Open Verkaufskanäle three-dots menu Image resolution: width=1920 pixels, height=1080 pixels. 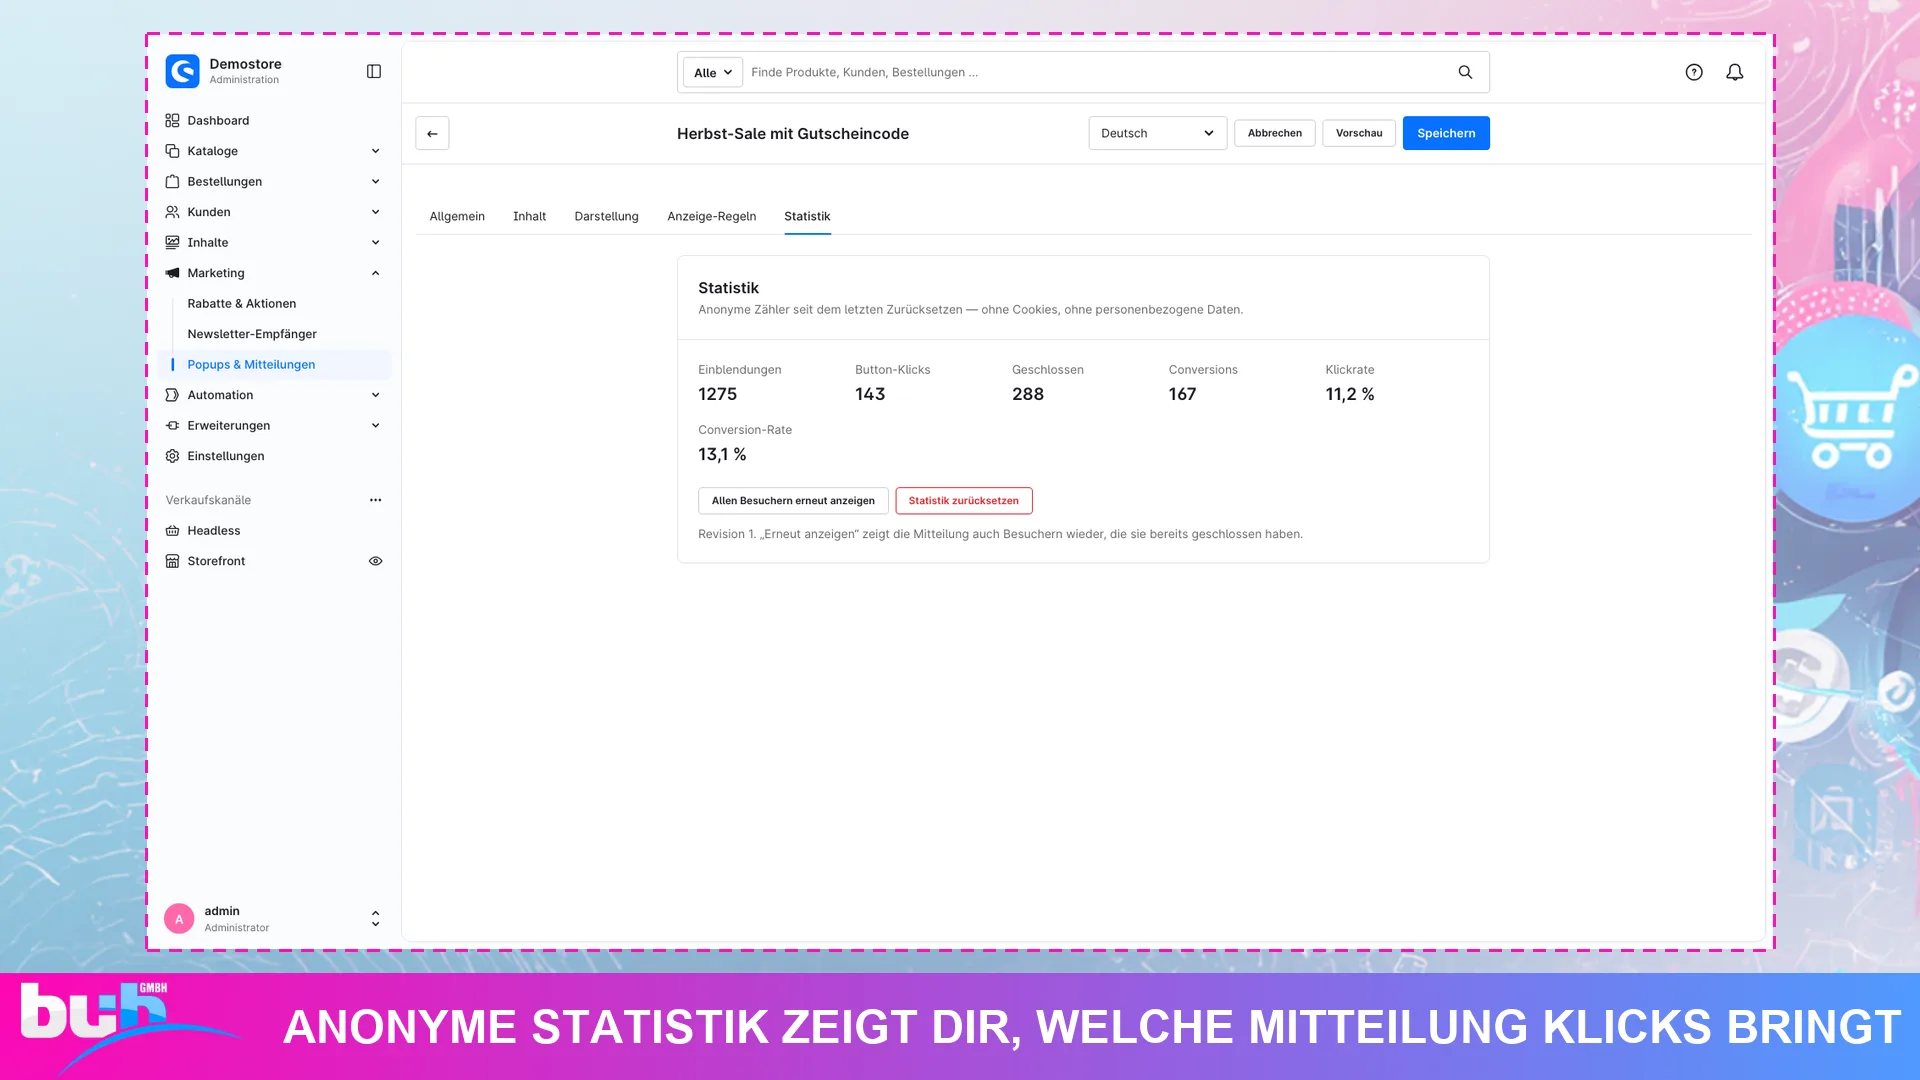[x=376, y=500]
